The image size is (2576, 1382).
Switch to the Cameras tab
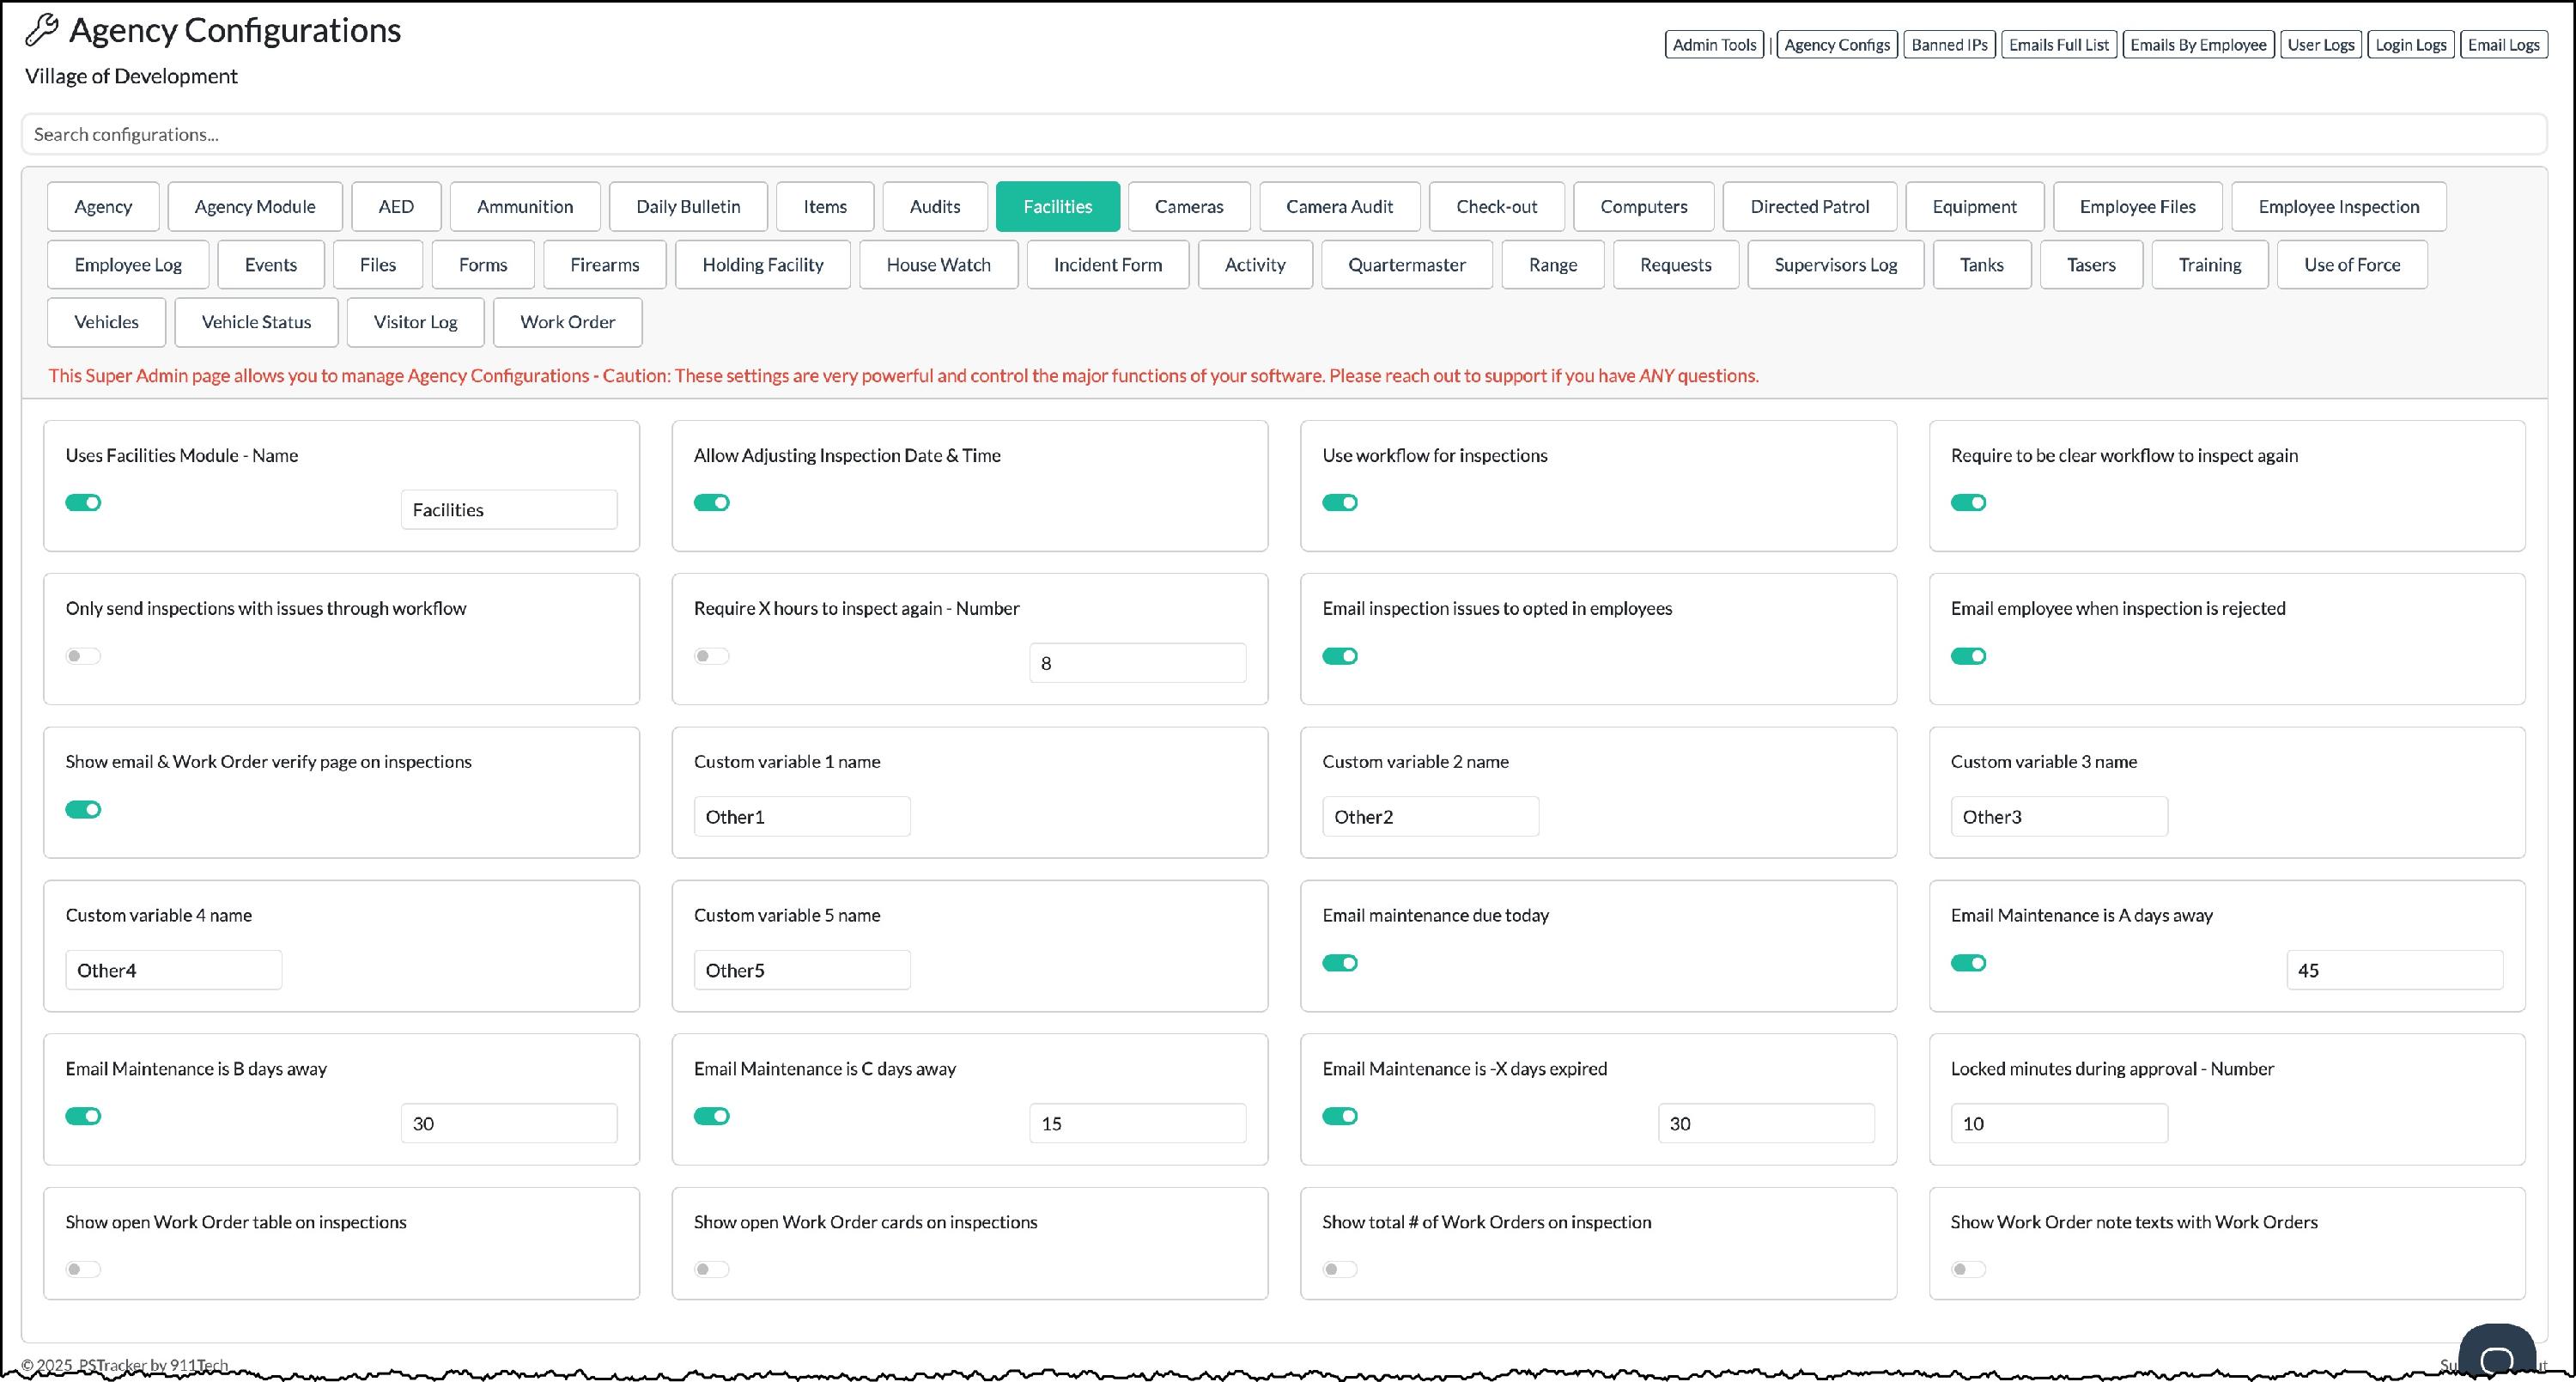(1188, 207)
